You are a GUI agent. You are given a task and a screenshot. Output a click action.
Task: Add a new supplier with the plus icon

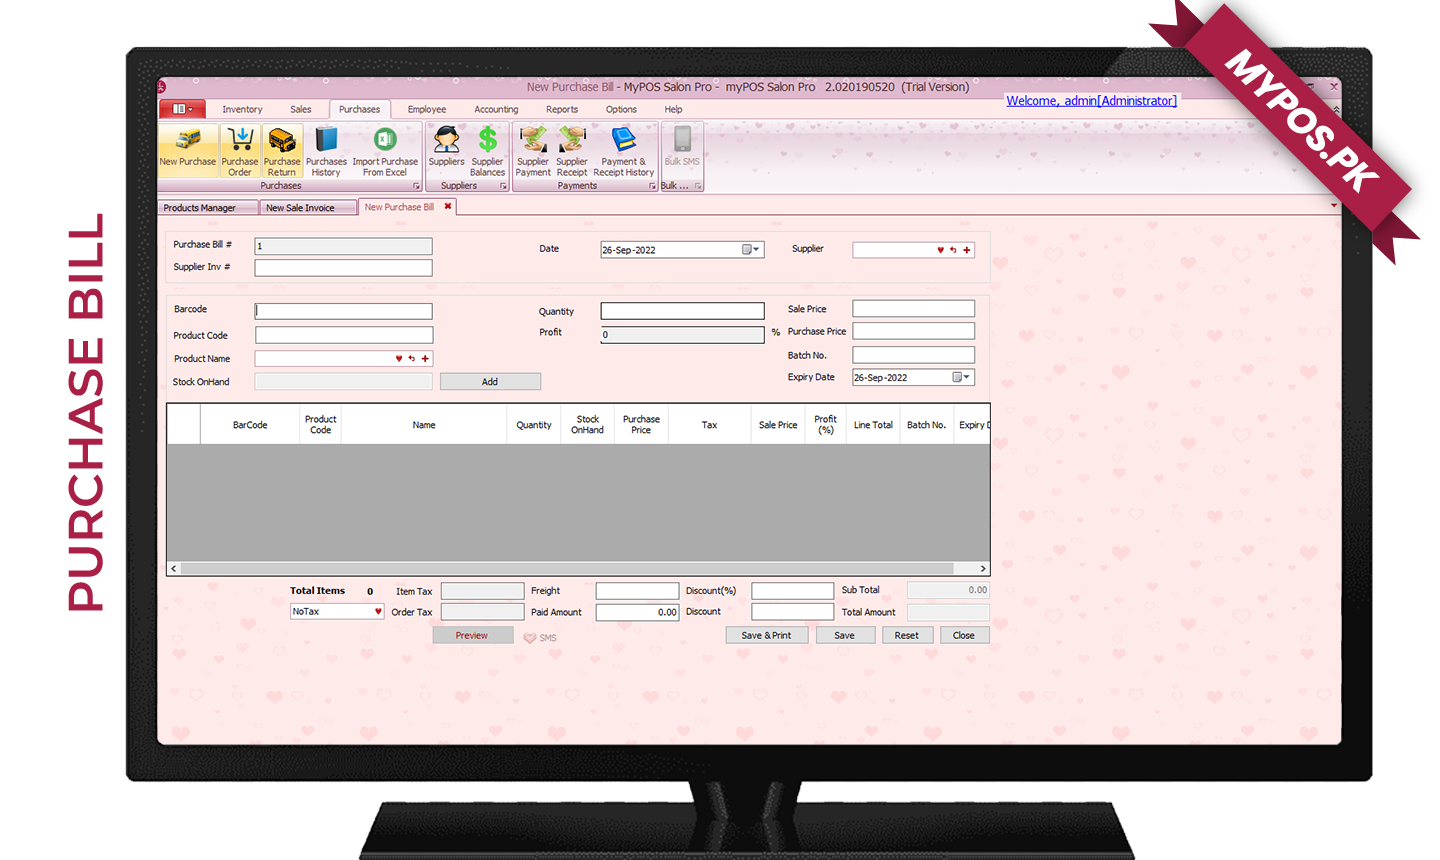pos(967,250)
